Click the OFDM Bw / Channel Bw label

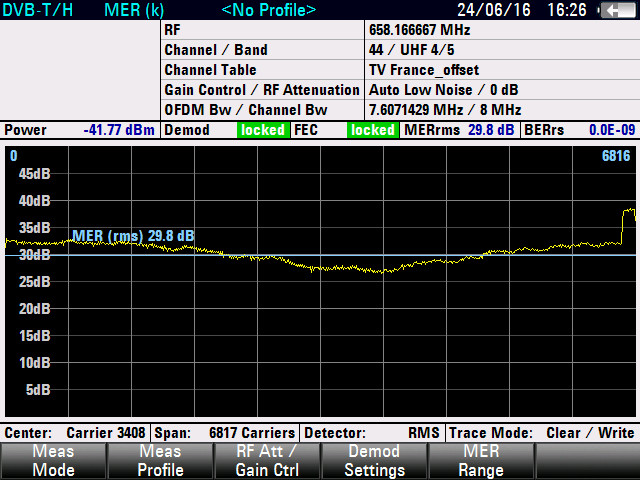click(x=246, y=110)
